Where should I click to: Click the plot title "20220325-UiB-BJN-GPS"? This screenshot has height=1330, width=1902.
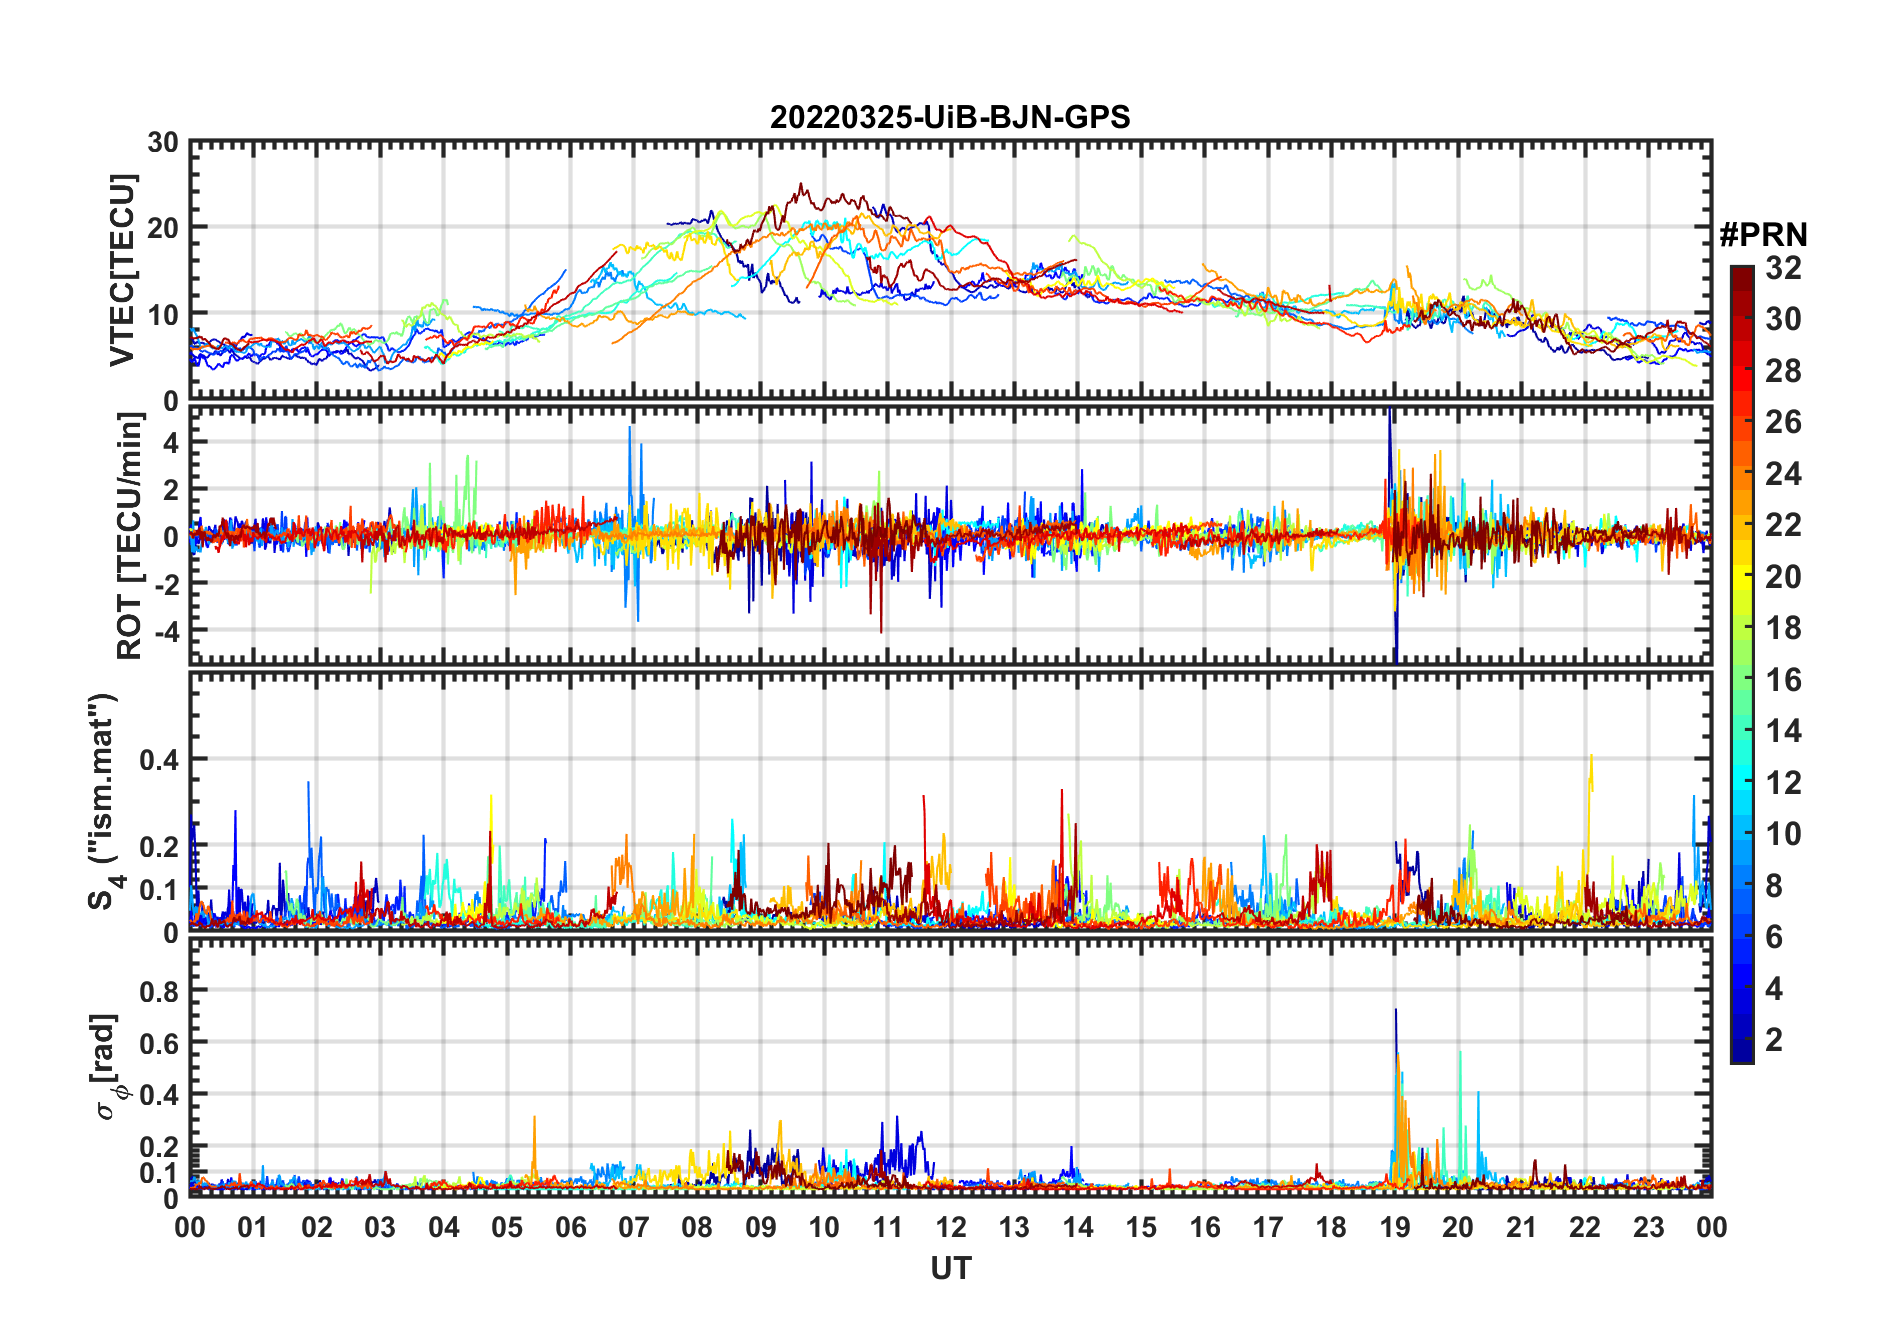point(950,117)
